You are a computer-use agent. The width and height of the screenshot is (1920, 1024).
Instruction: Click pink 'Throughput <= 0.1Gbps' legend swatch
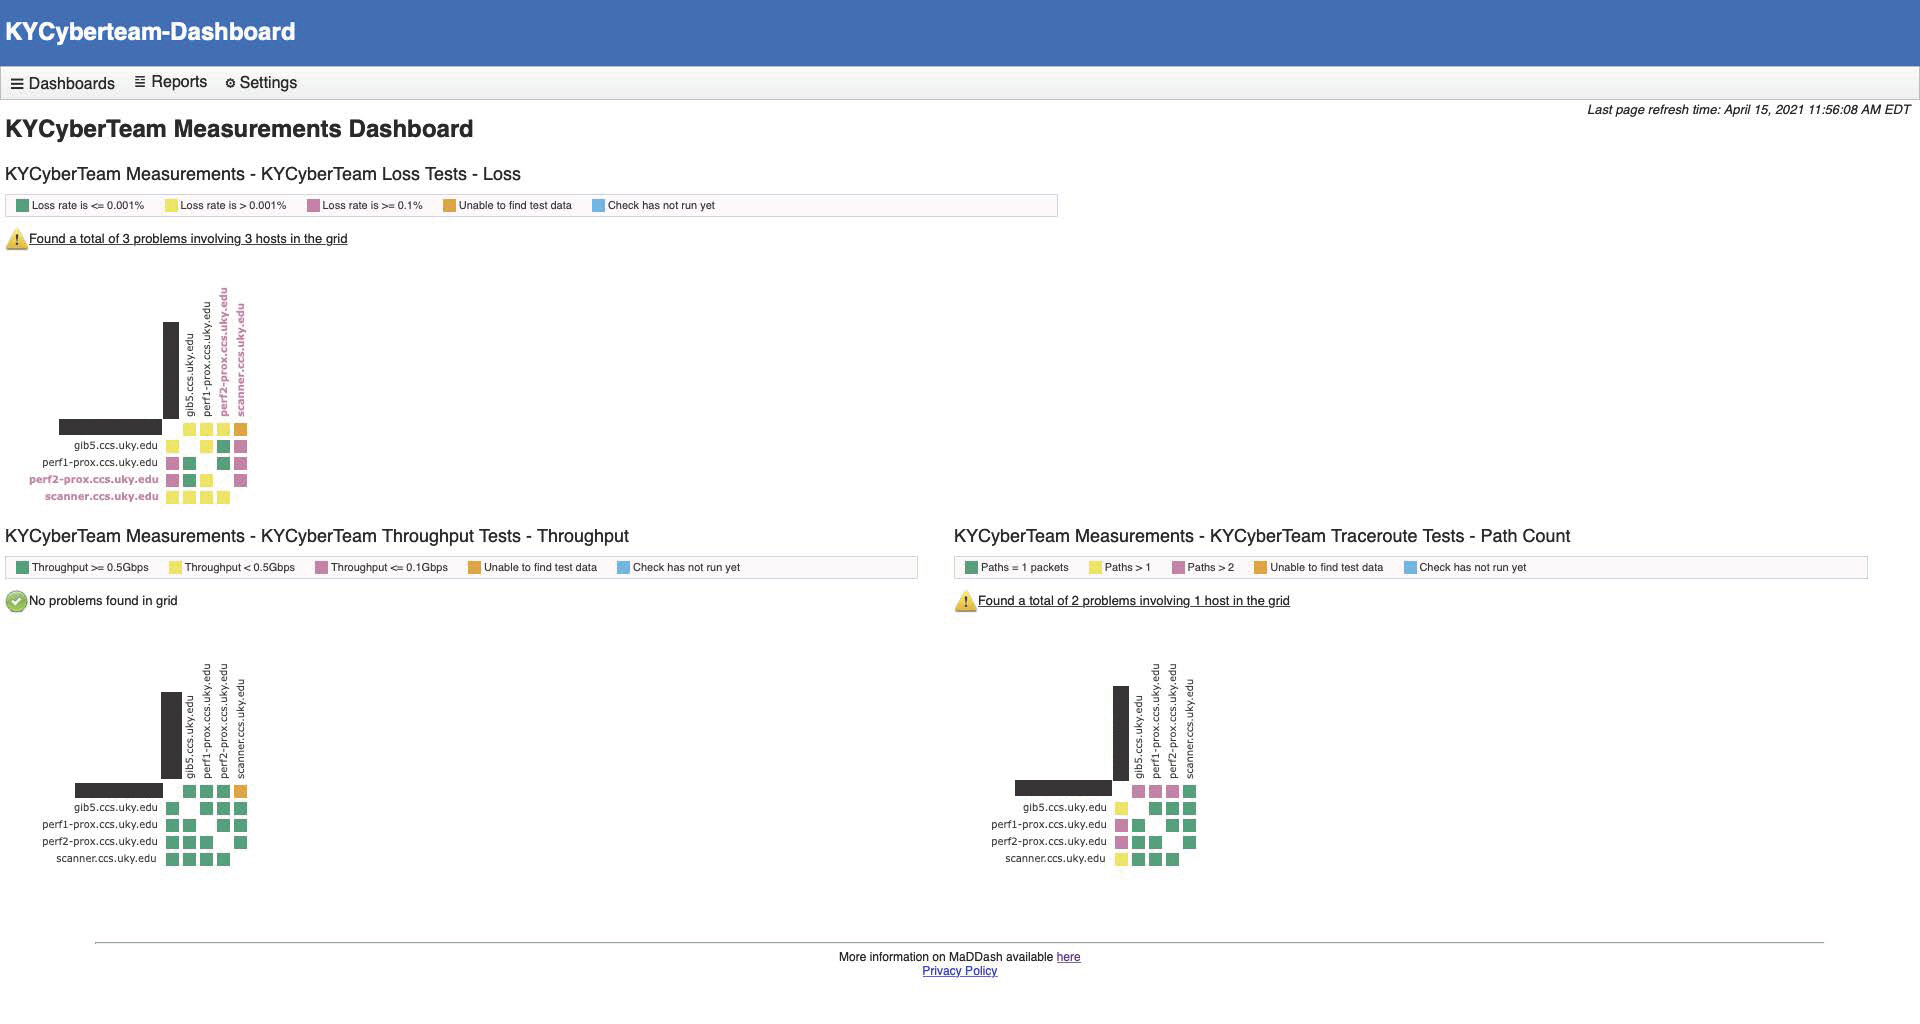[321, 567]
